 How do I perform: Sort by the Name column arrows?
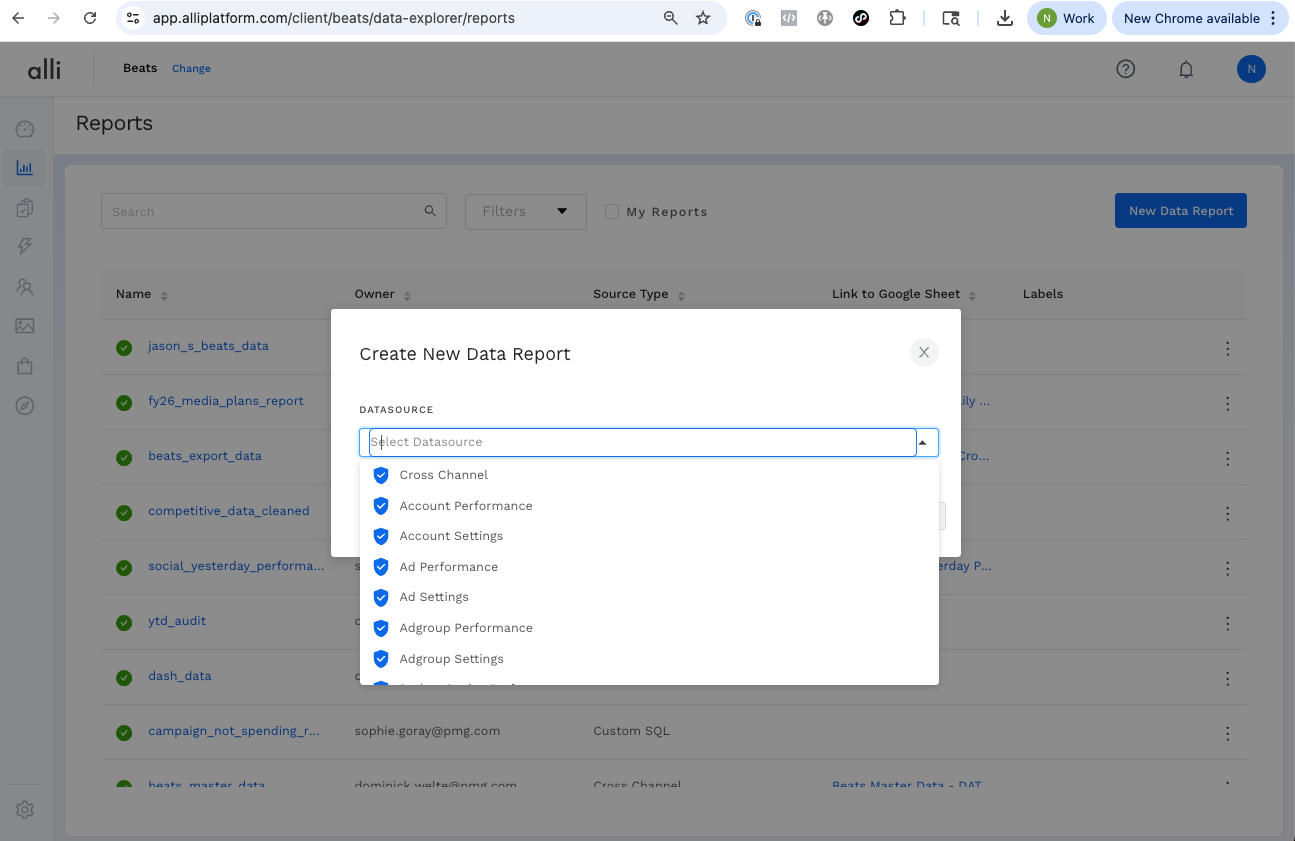pos(164,295)
